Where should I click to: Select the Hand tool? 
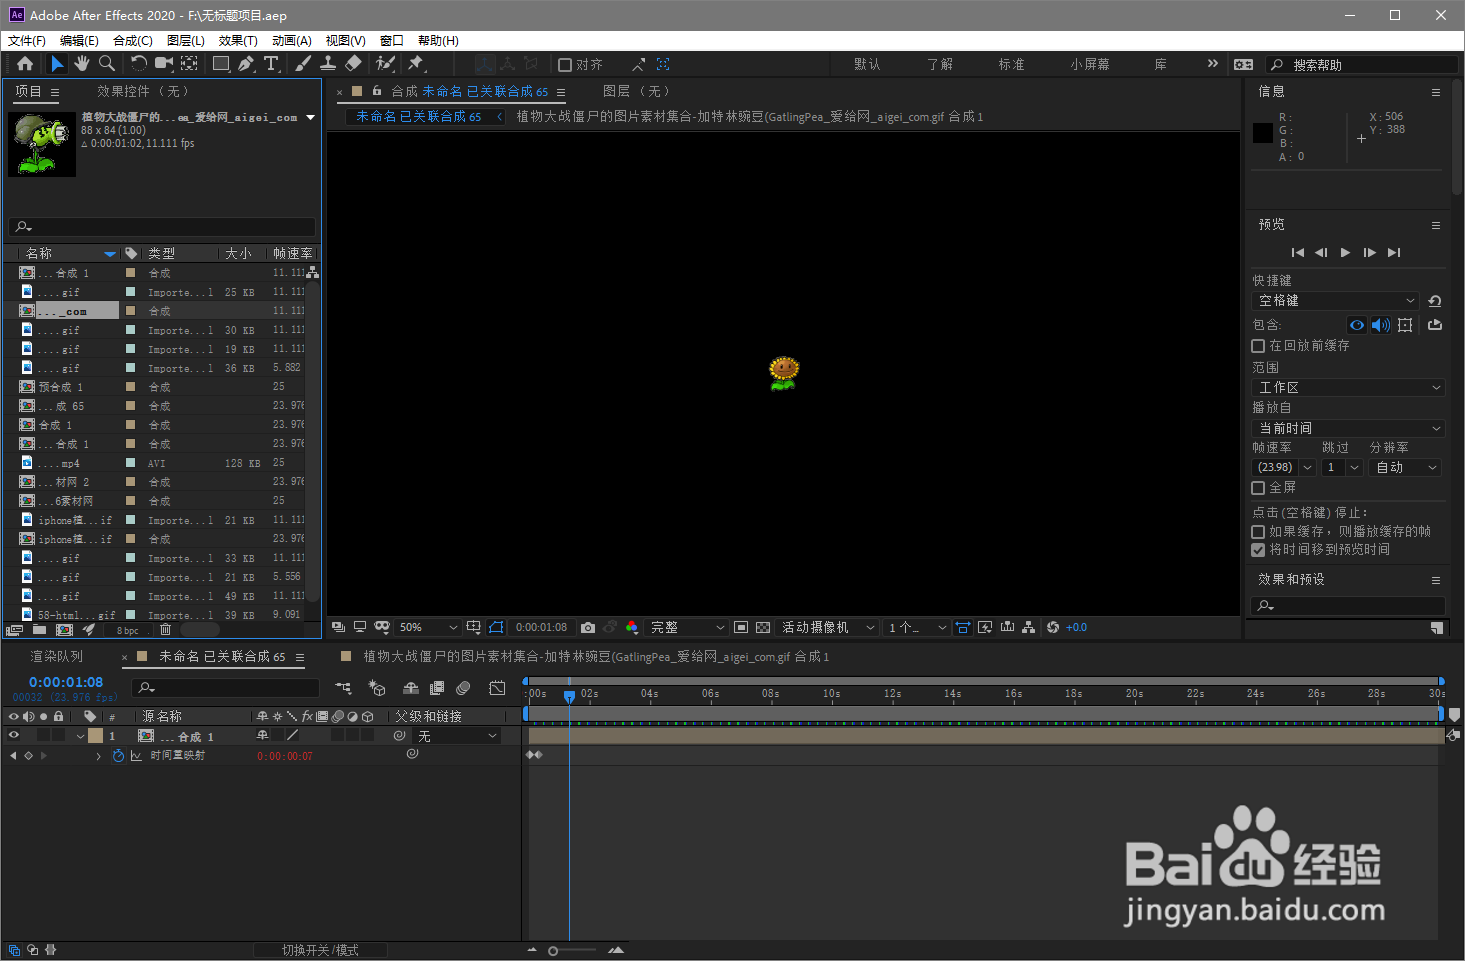click(x=81, y=64)
